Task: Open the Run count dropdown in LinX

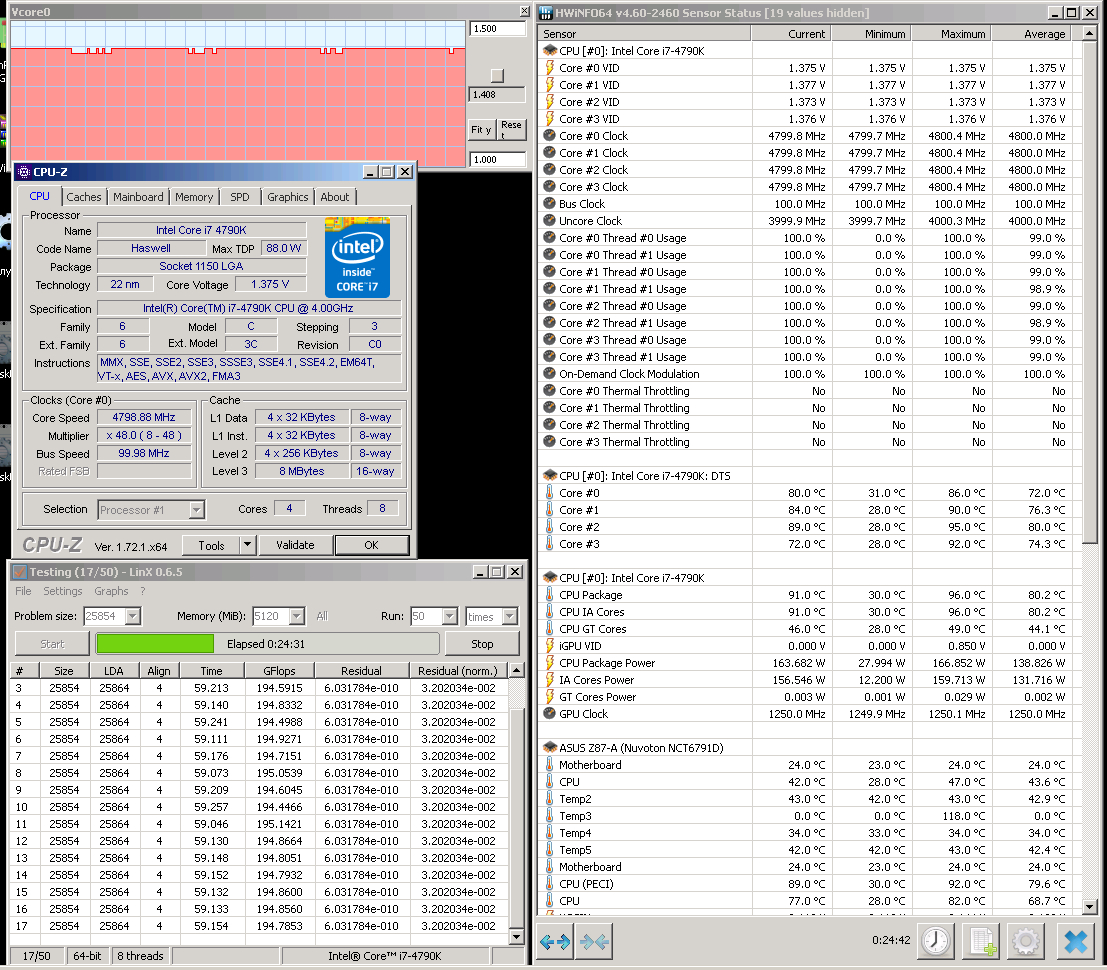Action: tap(450, 616)
